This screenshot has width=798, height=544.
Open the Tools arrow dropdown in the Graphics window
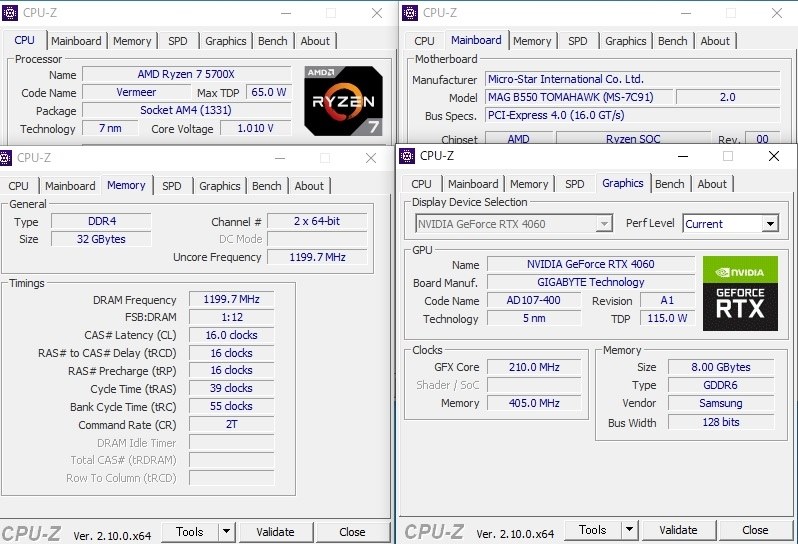coord(629,530)
